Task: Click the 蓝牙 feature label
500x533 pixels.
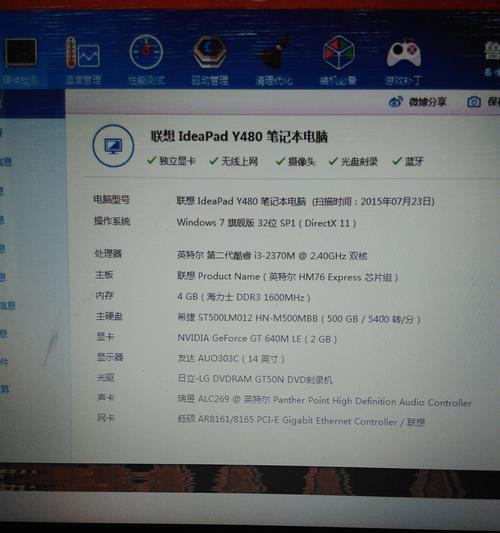Action: (x=414, y=161)
